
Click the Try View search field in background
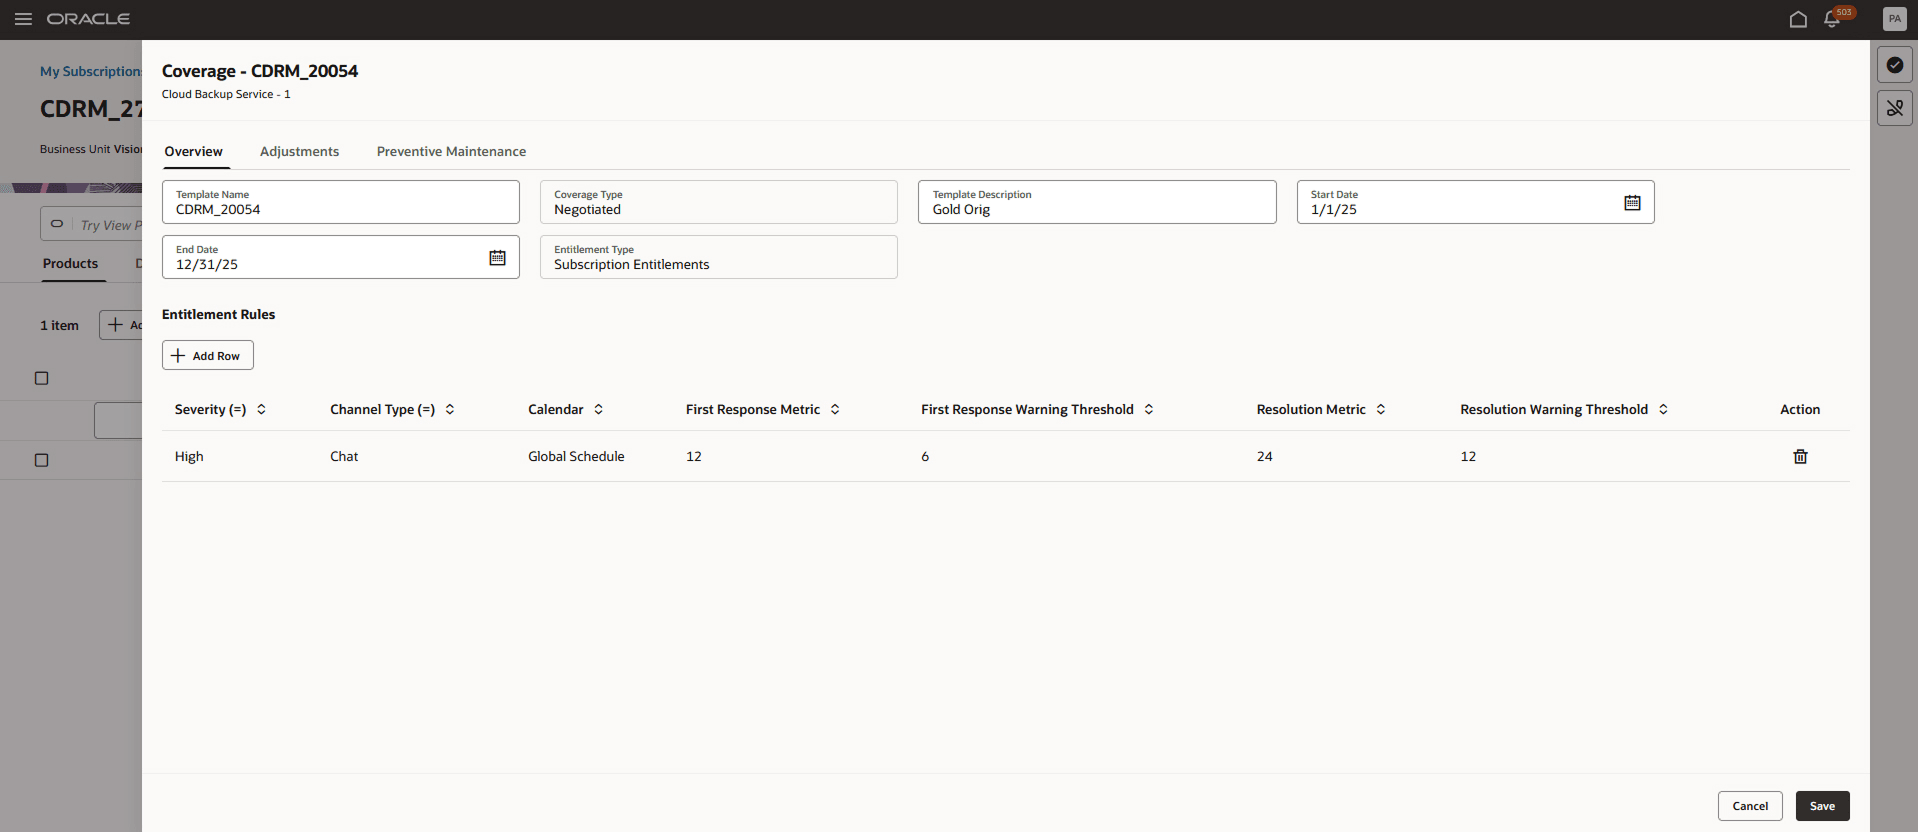[x=91, y=224]
